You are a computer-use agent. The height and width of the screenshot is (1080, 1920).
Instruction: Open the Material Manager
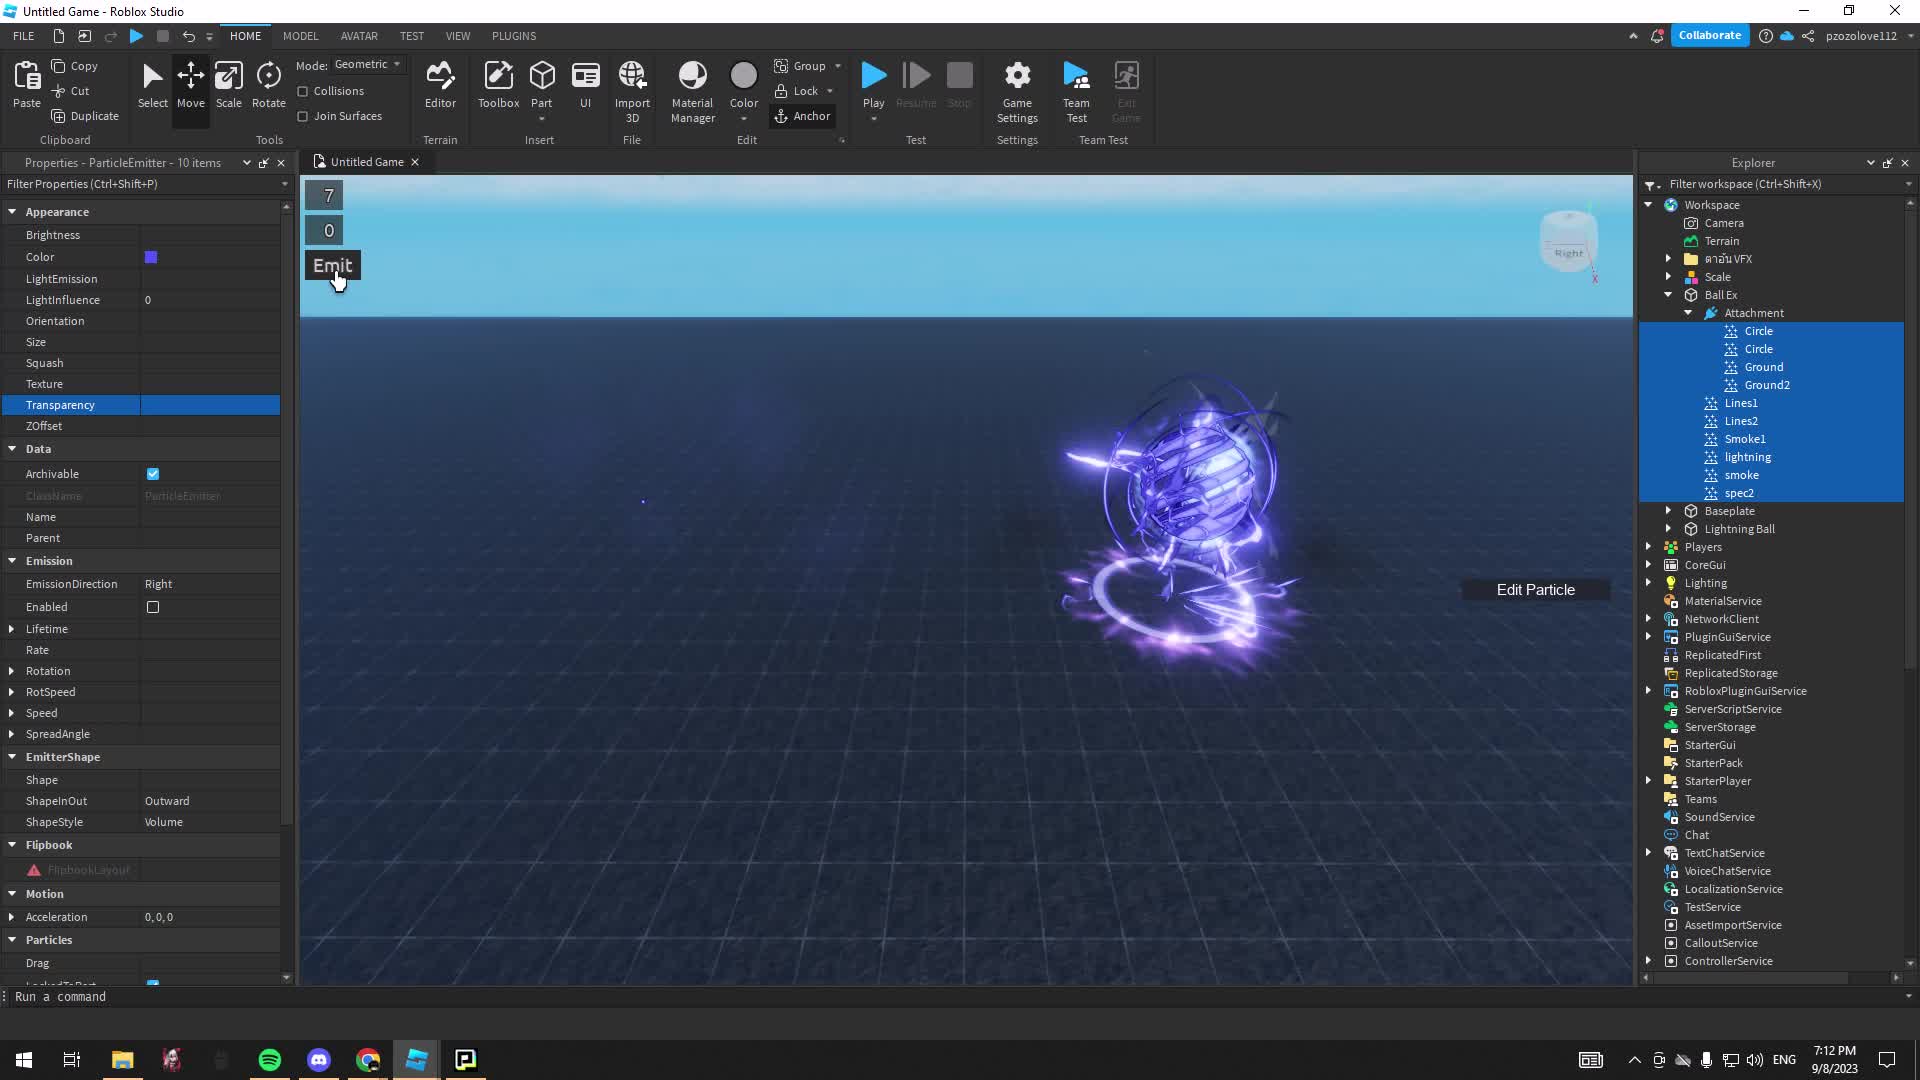coord(692,90)
